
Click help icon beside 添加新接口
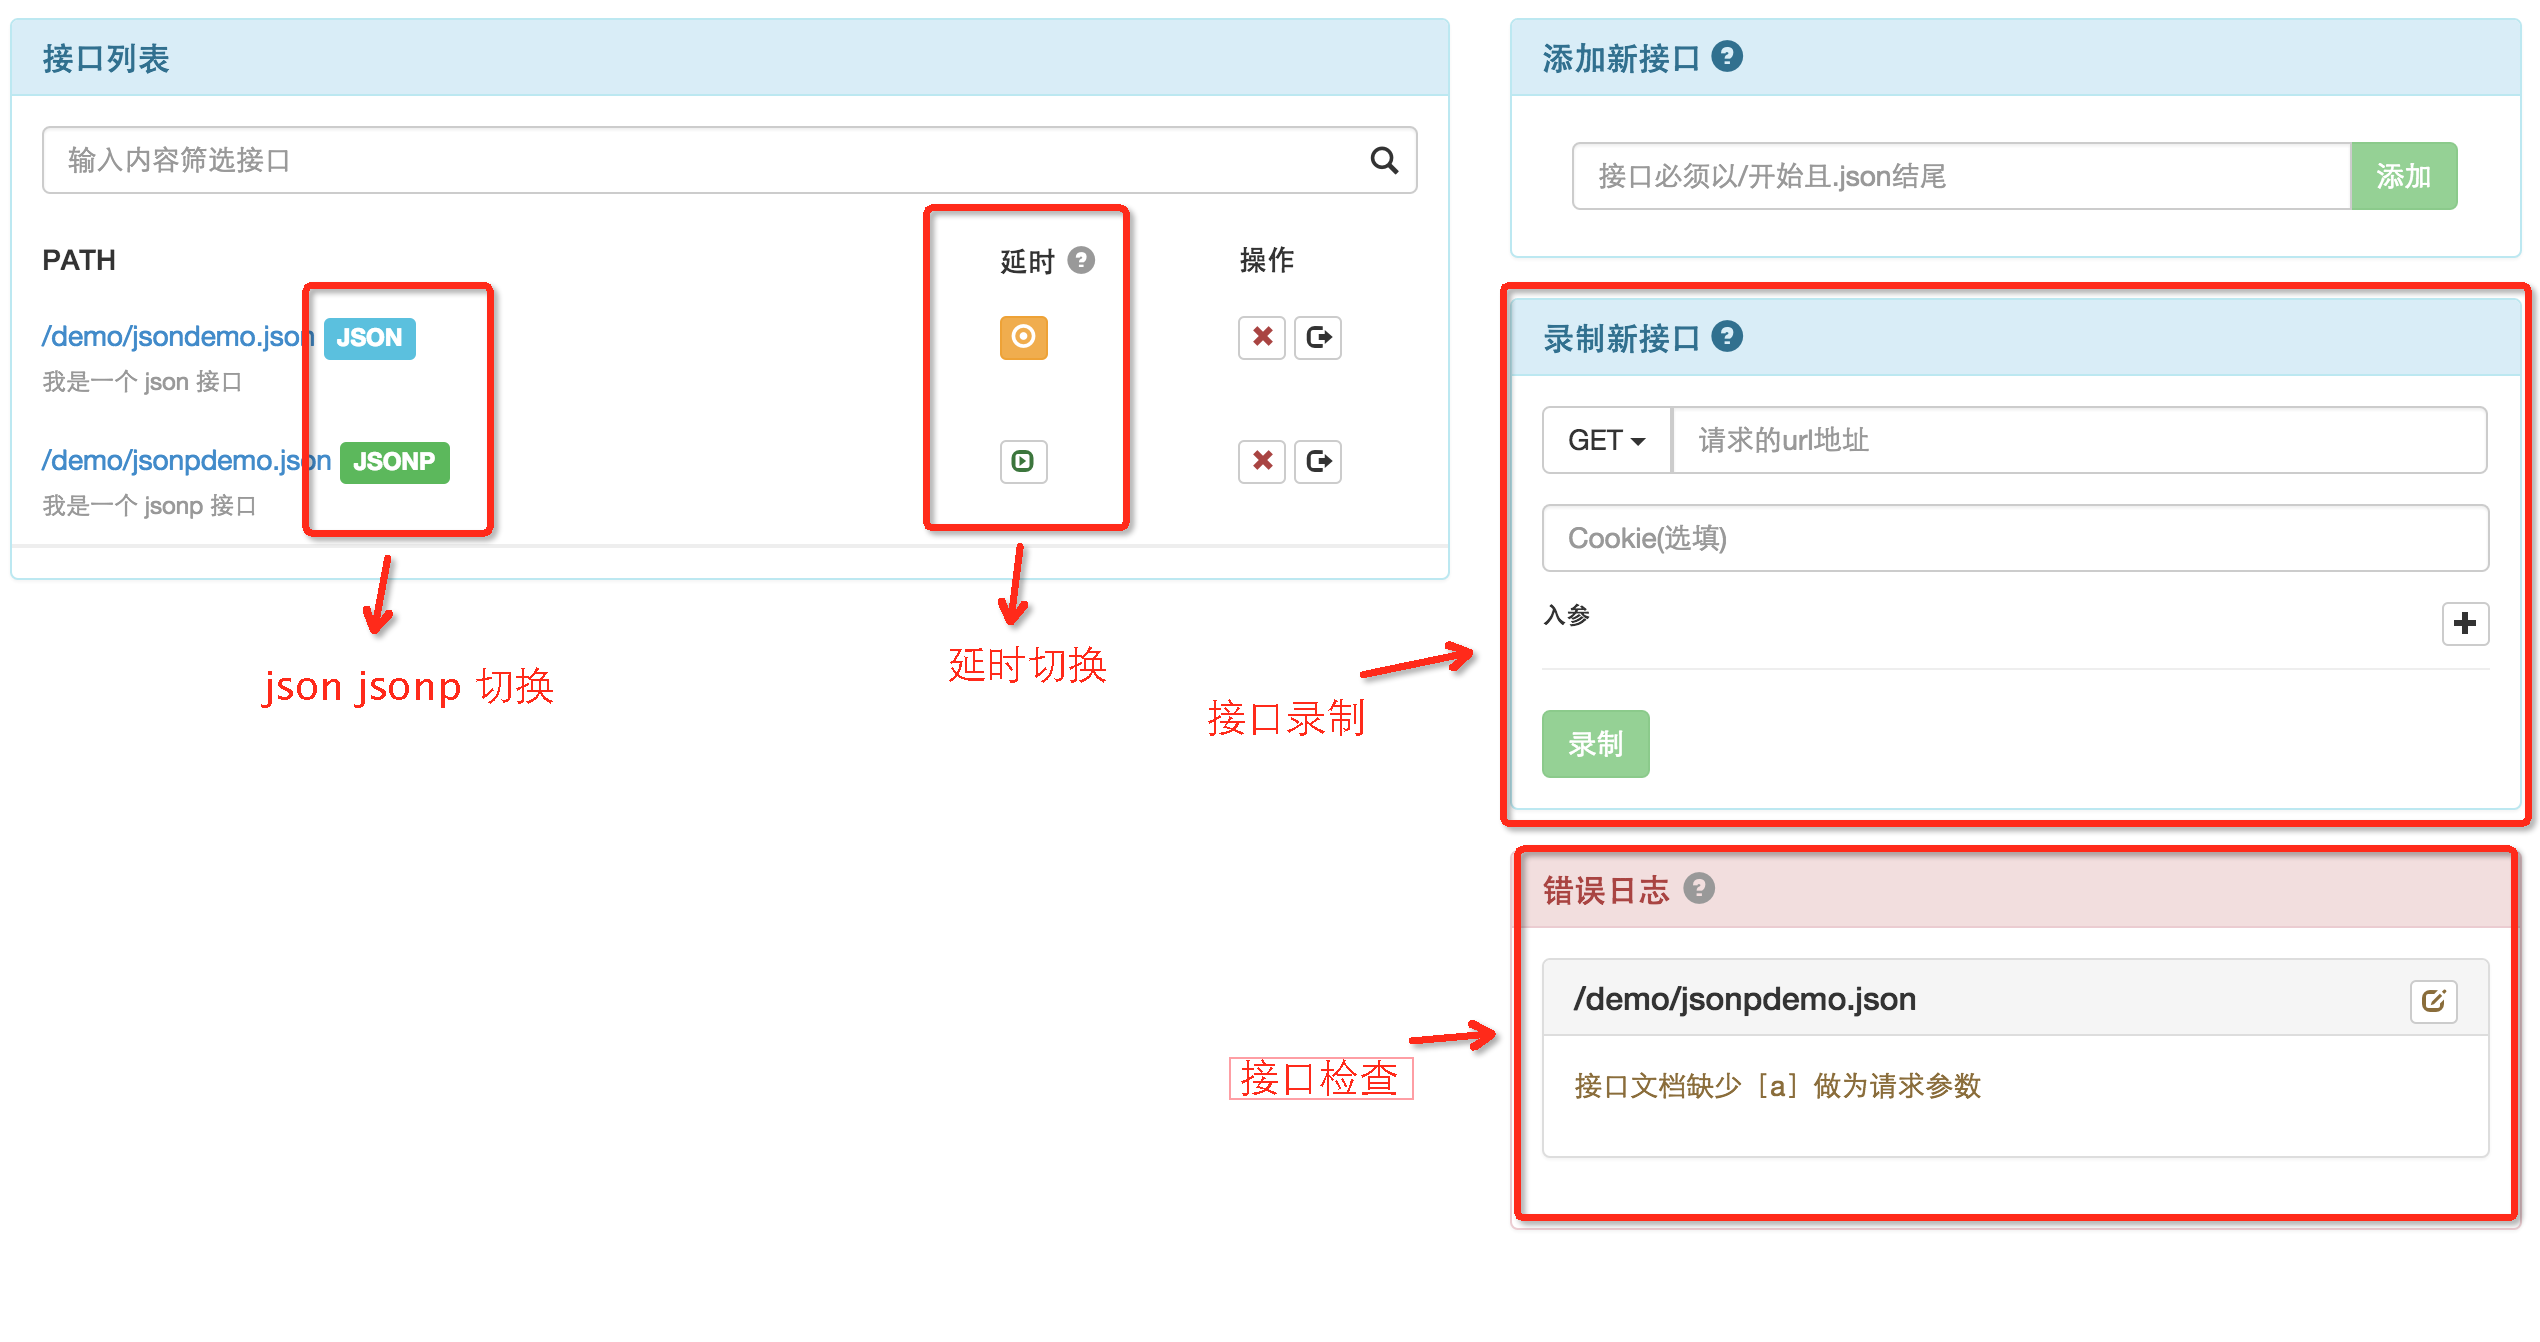[x=1726, y=56]
